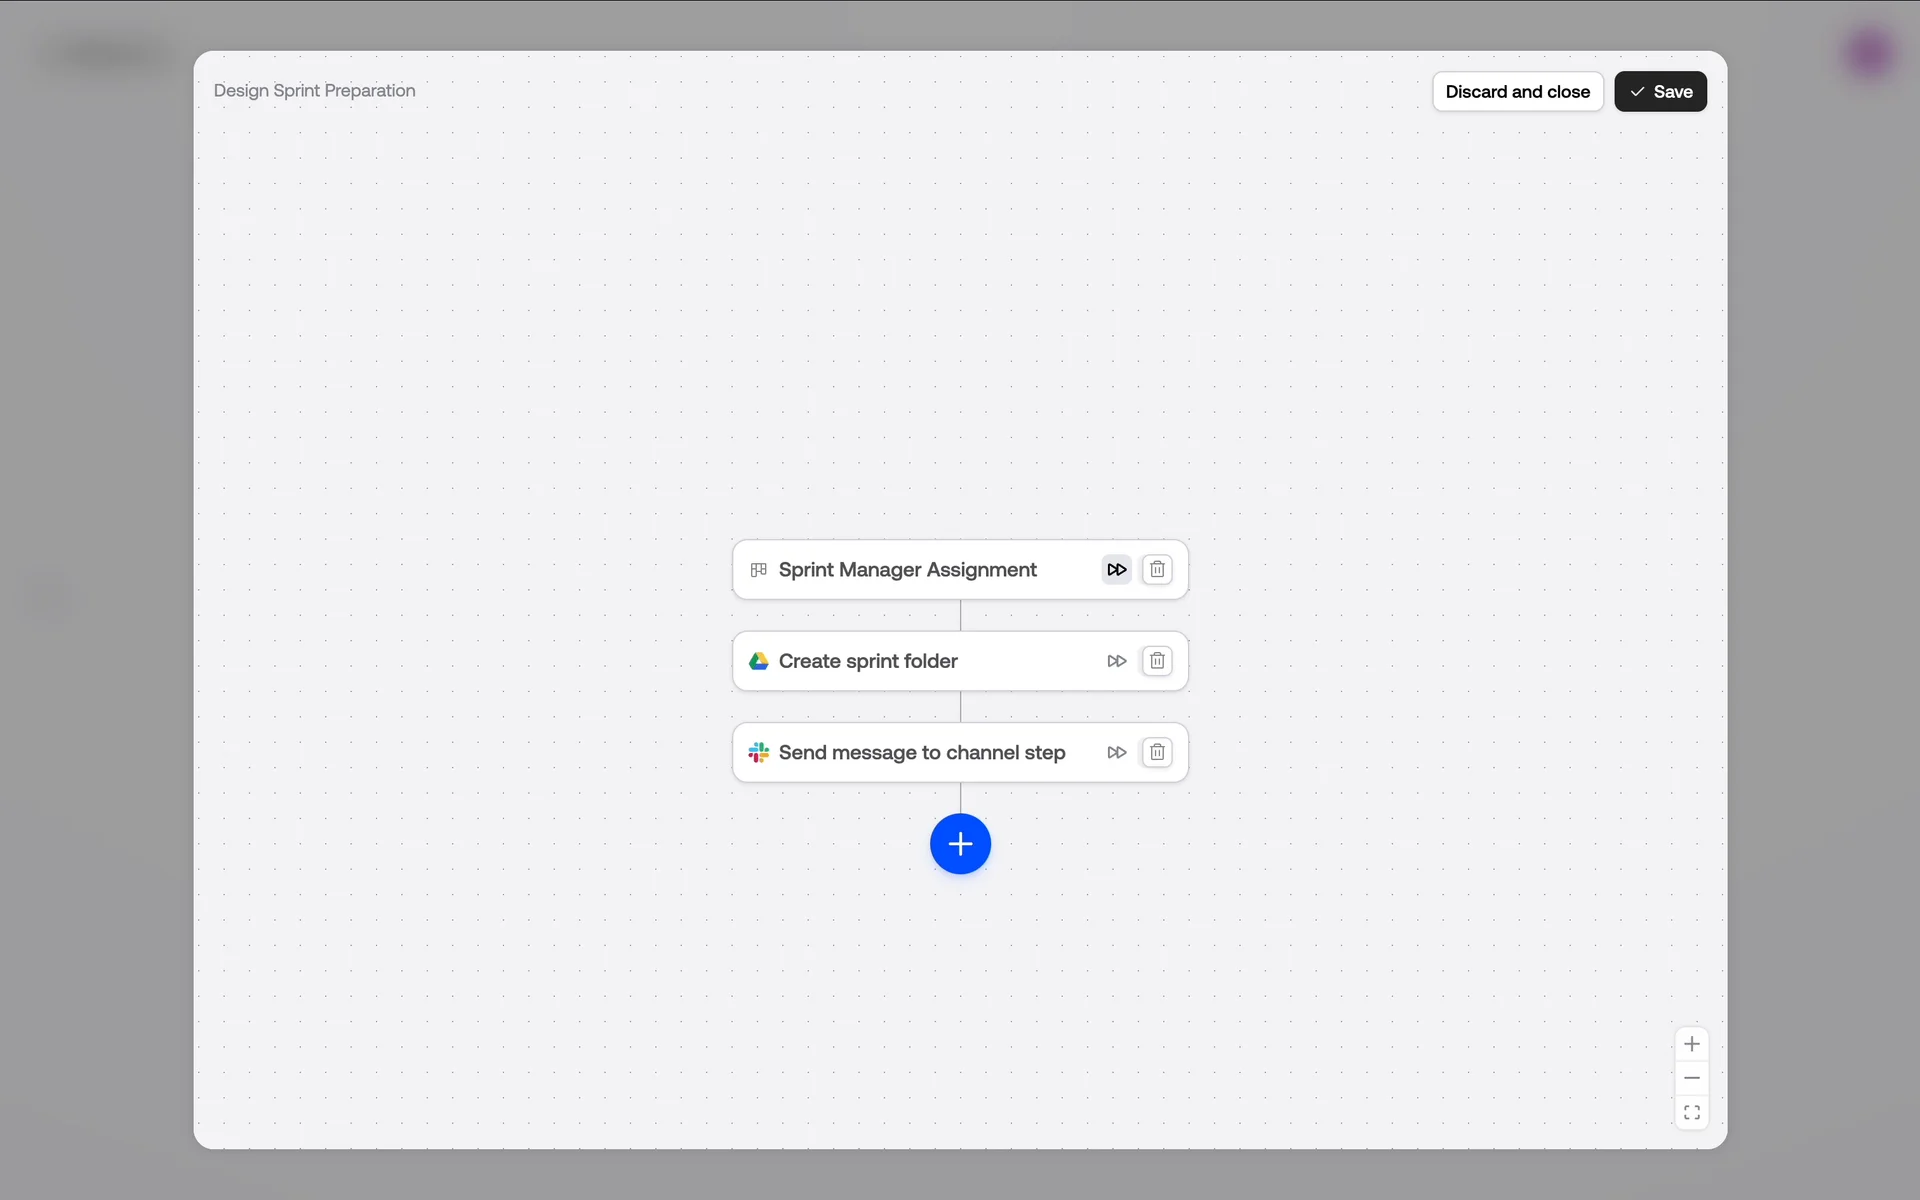Delete Send message to channel step
Screen dimensions: 1920x1200
tap(1157, 753)
